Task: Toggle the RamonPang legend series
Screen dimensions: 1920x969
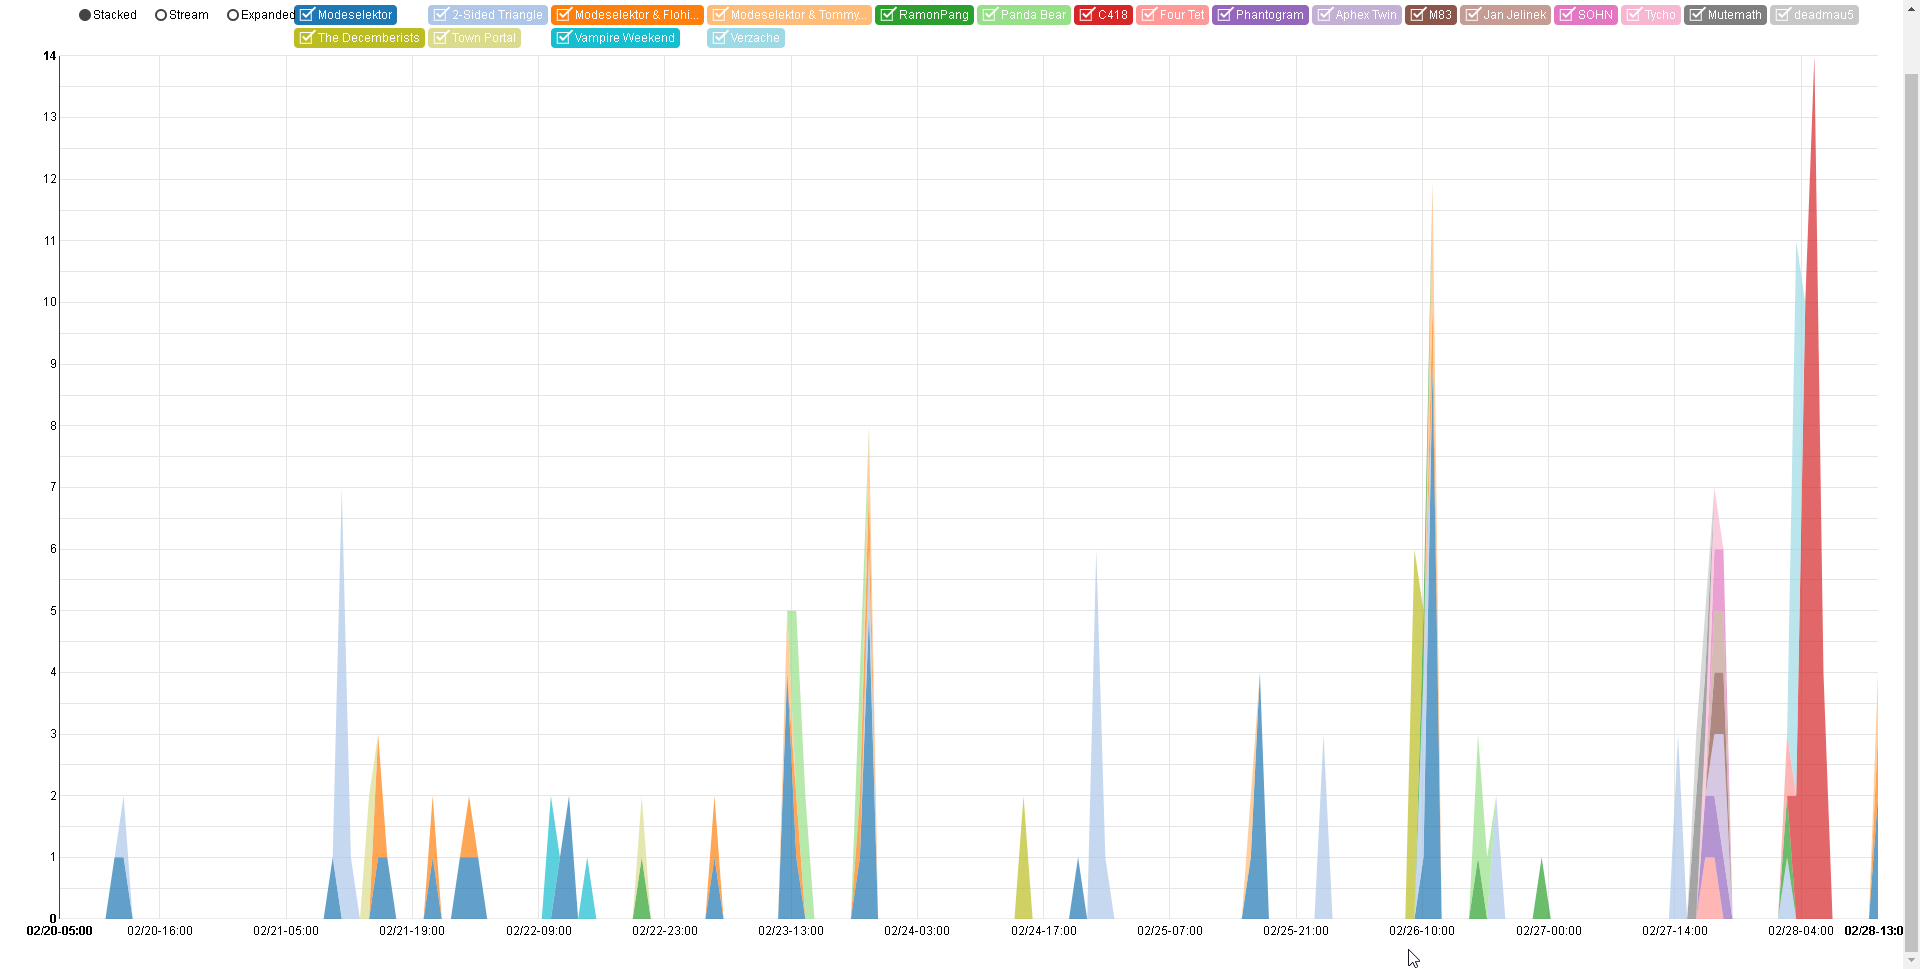Action: 924,15
